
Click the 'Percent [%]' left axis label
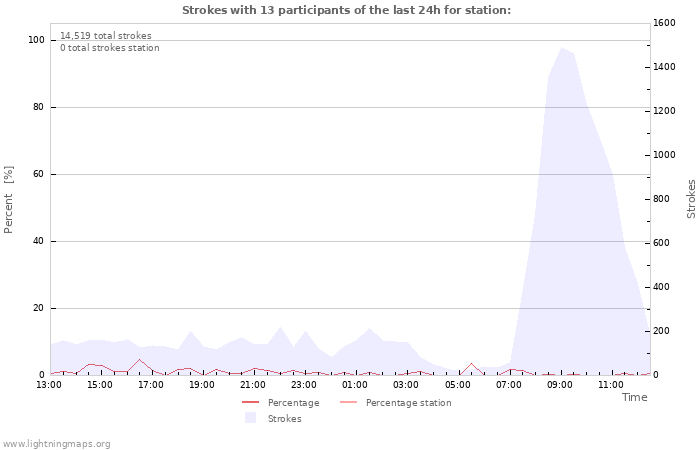8,200
